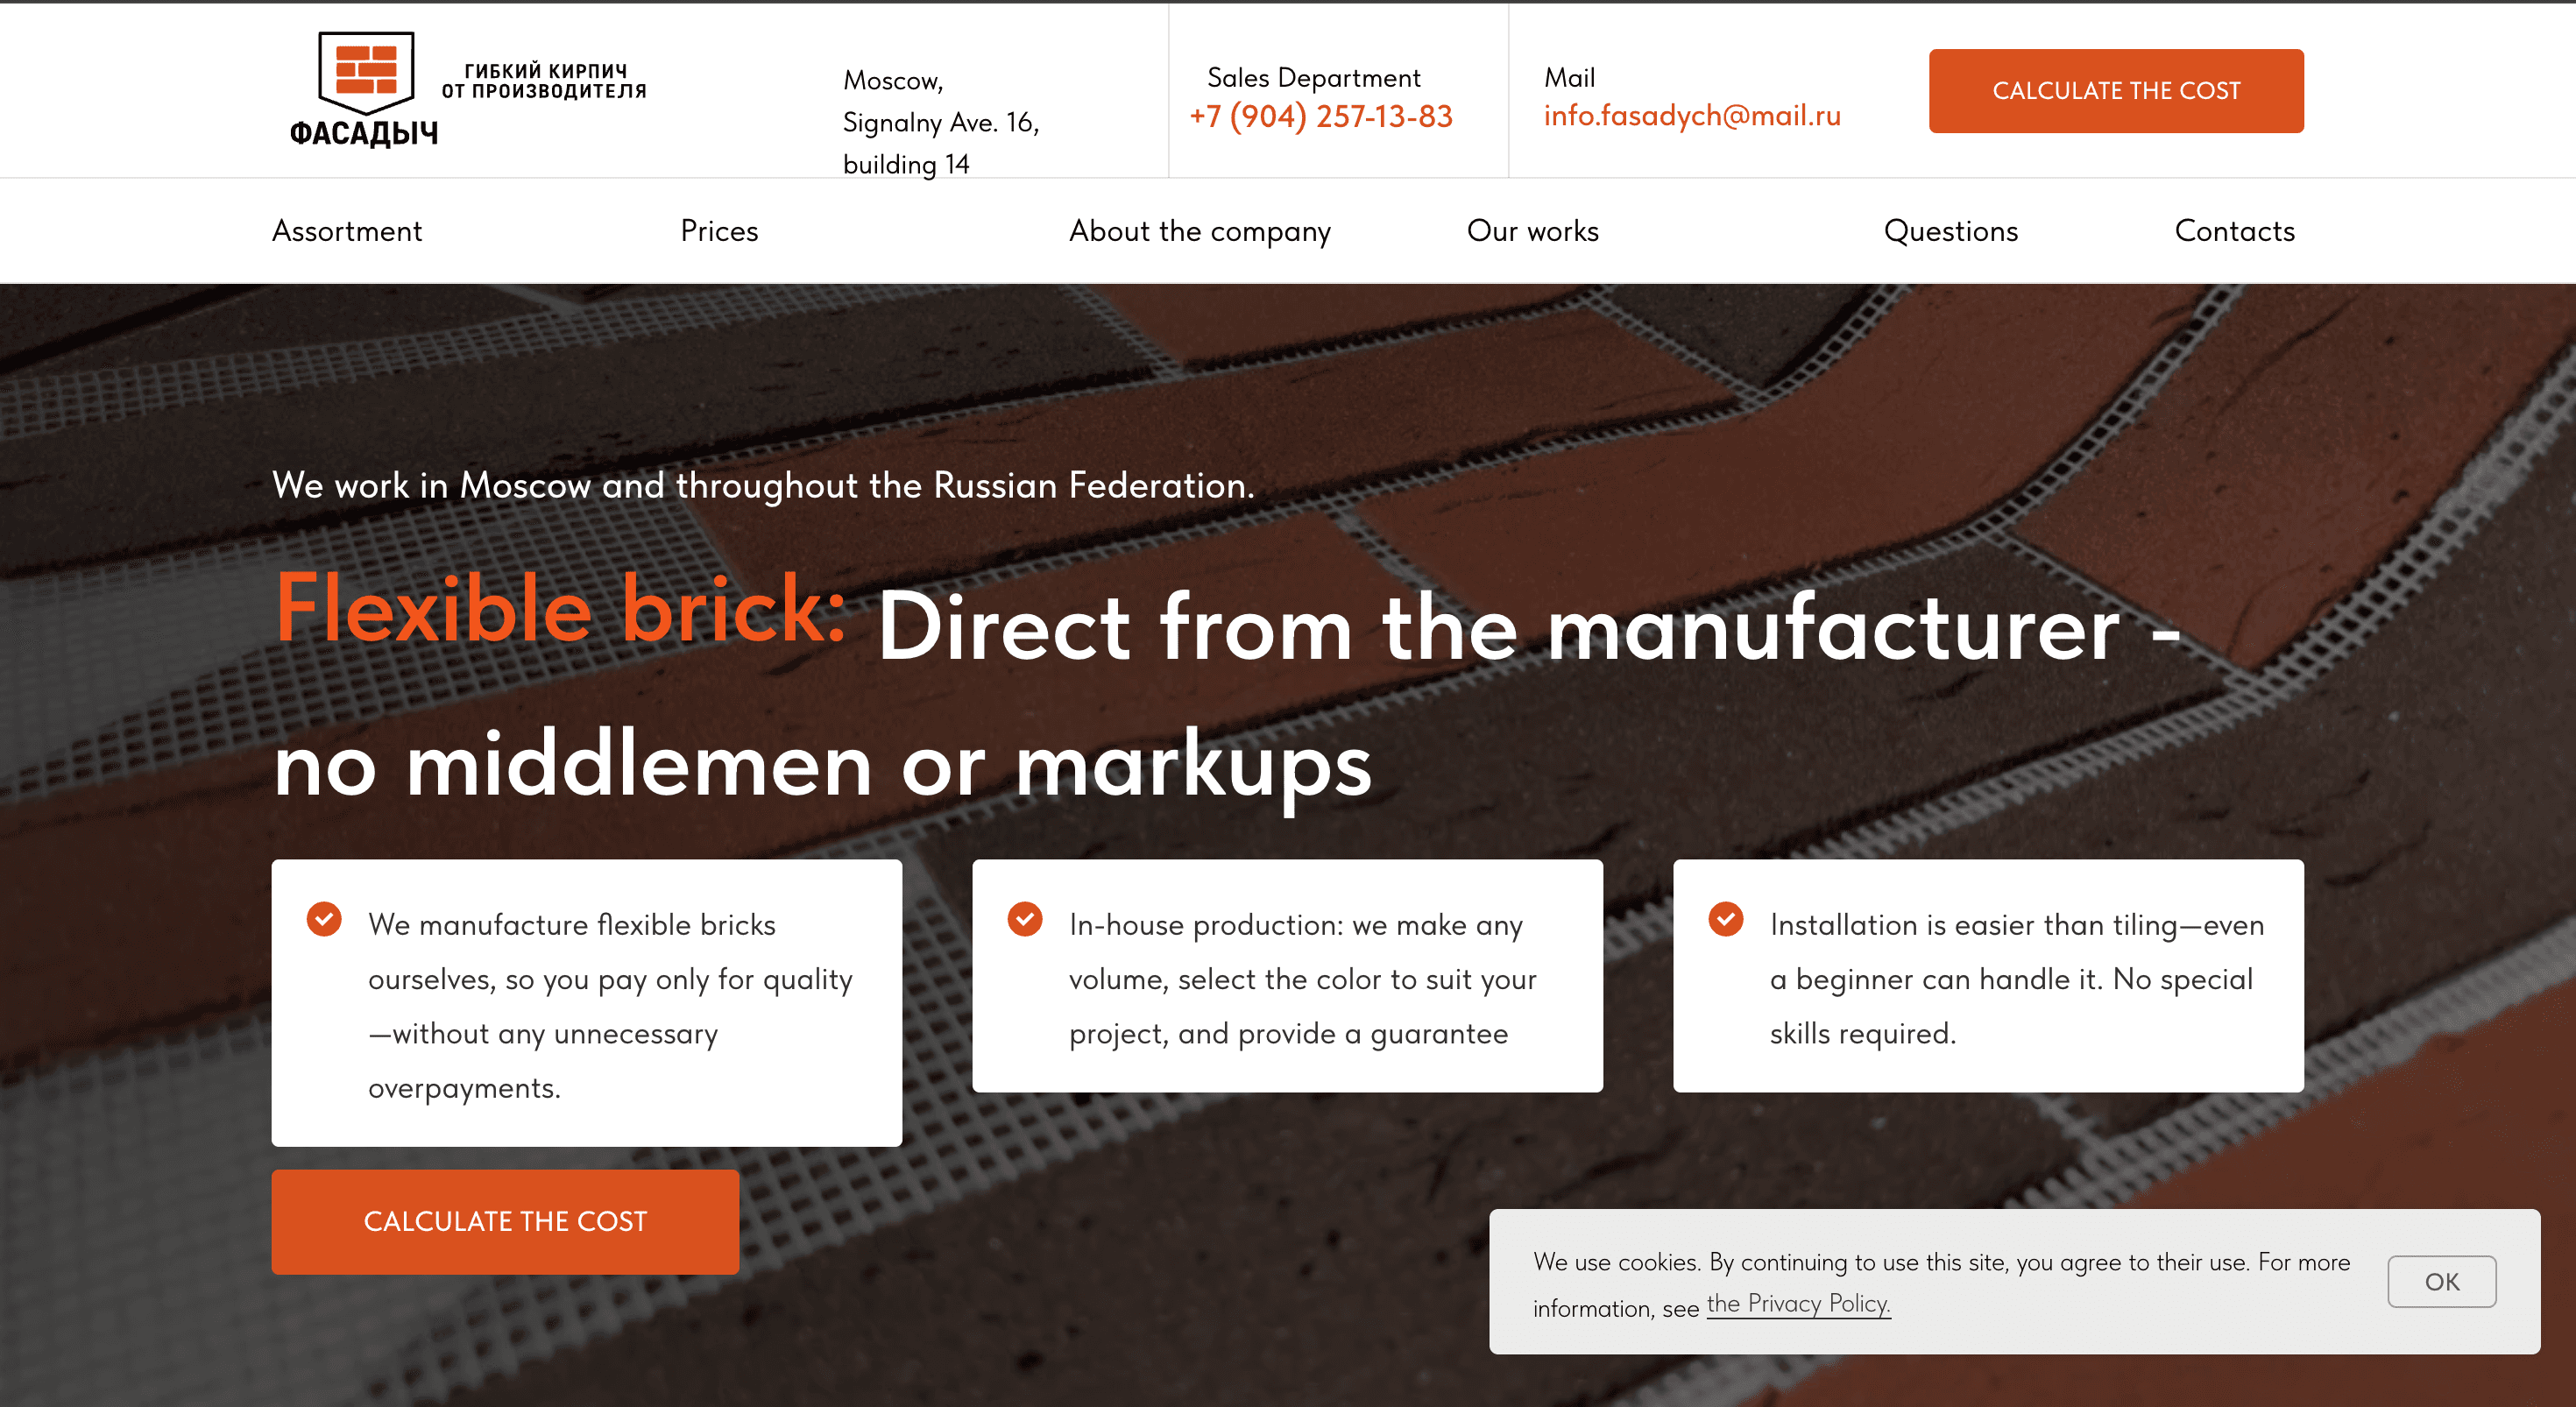Click the checkmark icon beside "We manufacture flexible bricks"
This screenshot has width=2576, height=1407.
(324, 919)
